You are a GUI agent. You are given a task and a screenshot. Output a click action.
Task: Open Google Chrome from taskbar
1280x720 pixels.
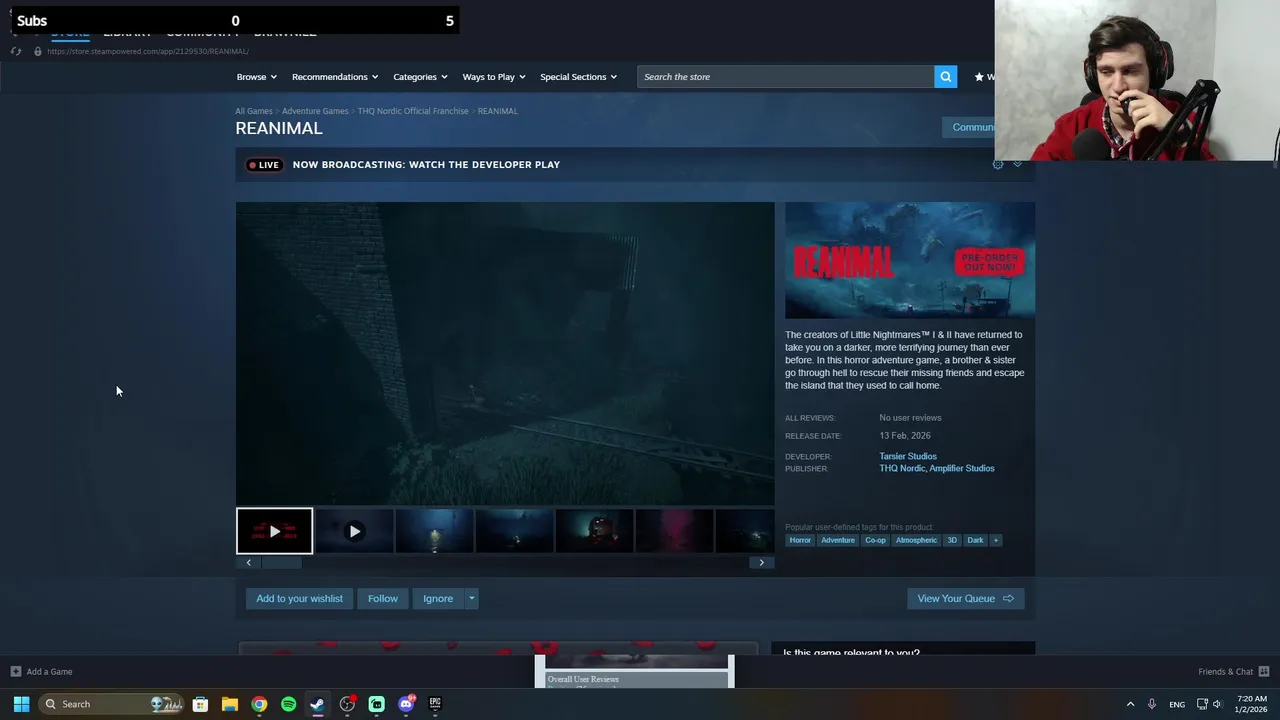[x=259, y=704]
